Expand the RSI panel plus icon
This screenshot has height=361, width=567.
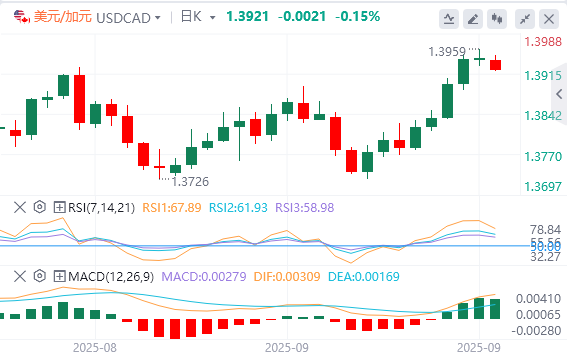pyautogui.click(x=59, y=208)
